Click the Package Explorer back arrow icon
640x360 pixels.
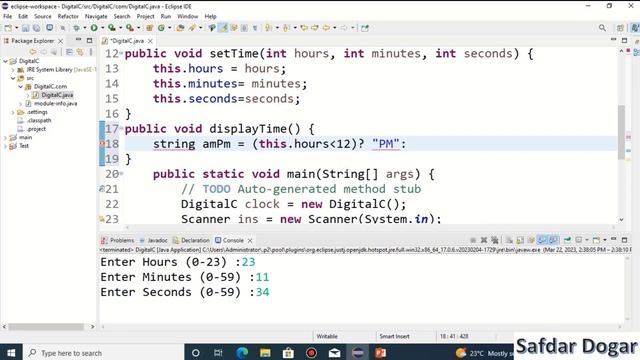(x=33, y=52)
